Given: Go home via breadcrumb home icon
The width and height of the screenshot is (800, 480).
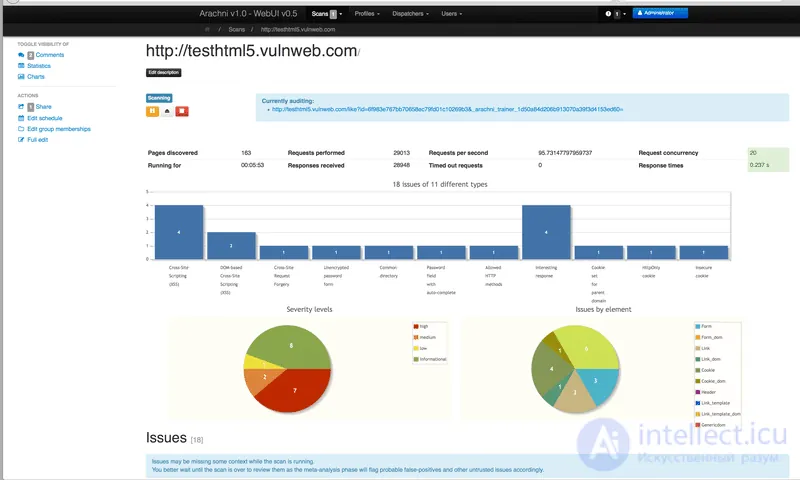Looking at the screenshot, I should pyautogui.click(x=207, y=30).
